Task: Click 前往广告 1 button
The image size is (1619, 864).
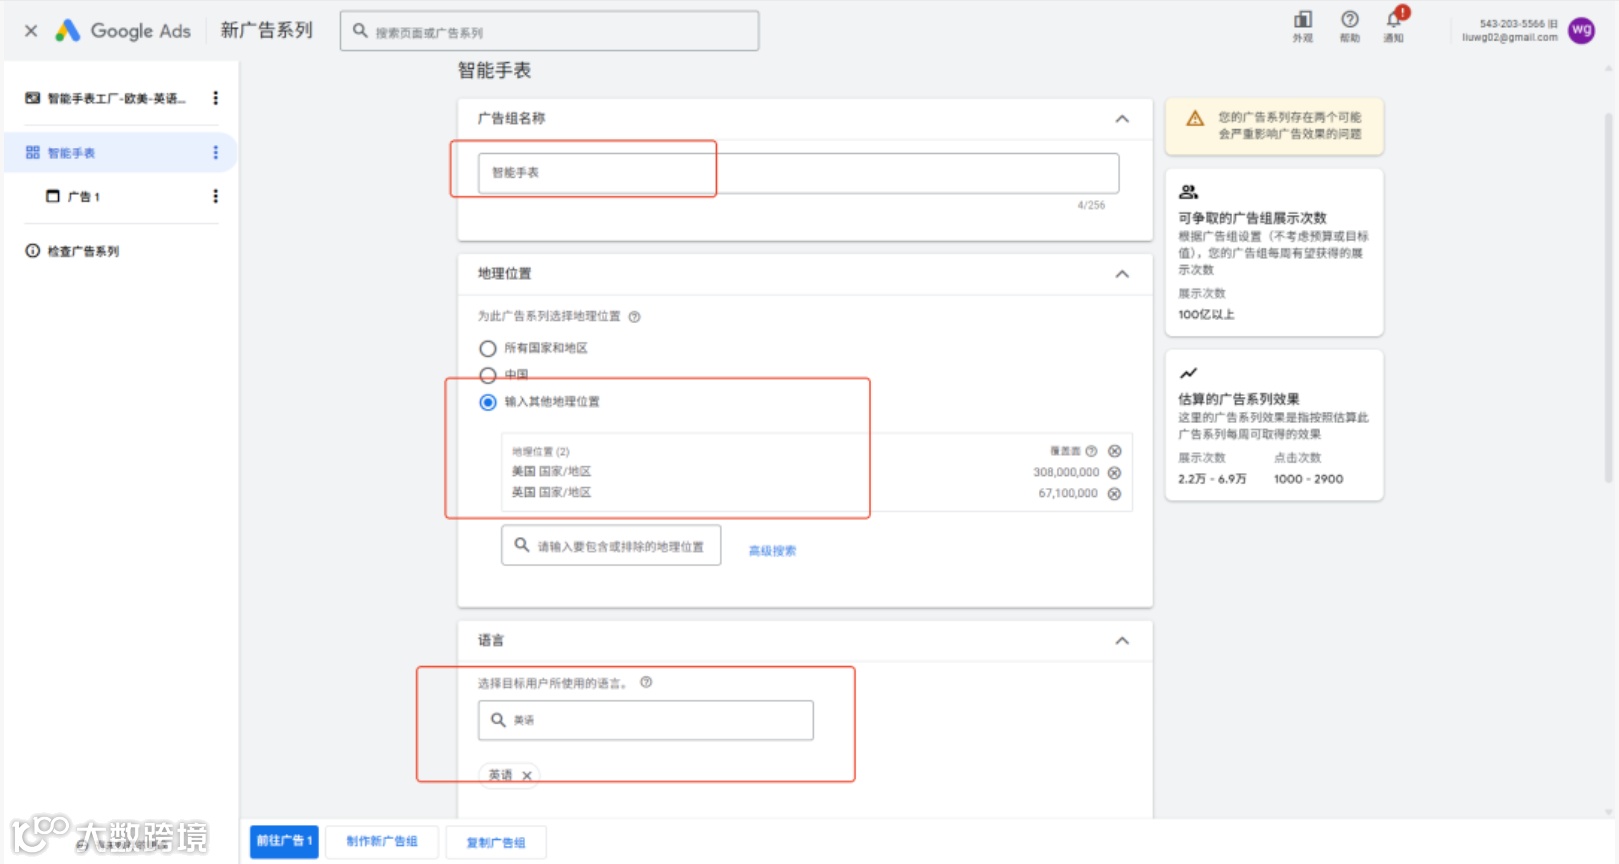Action: pyautogui.click(x=284, y=841)
